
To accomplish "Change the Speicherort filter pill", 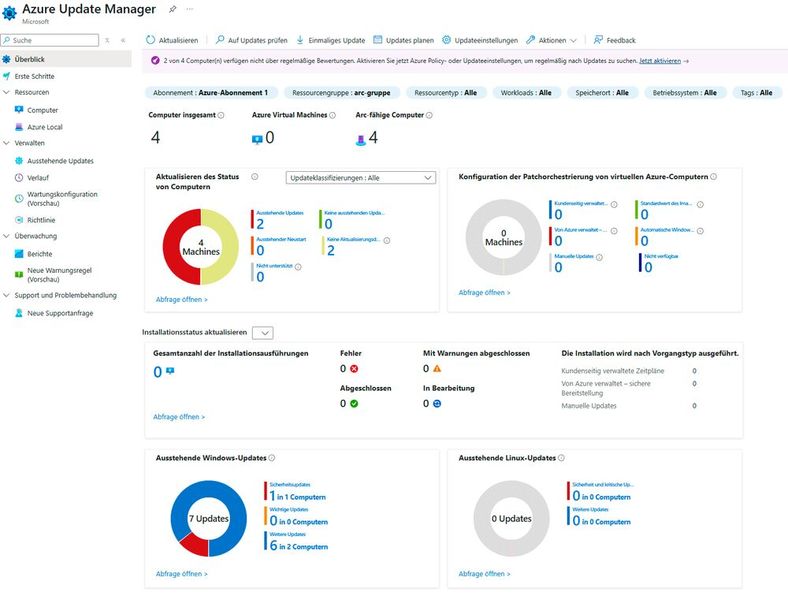I will click(x=602, y=93).
